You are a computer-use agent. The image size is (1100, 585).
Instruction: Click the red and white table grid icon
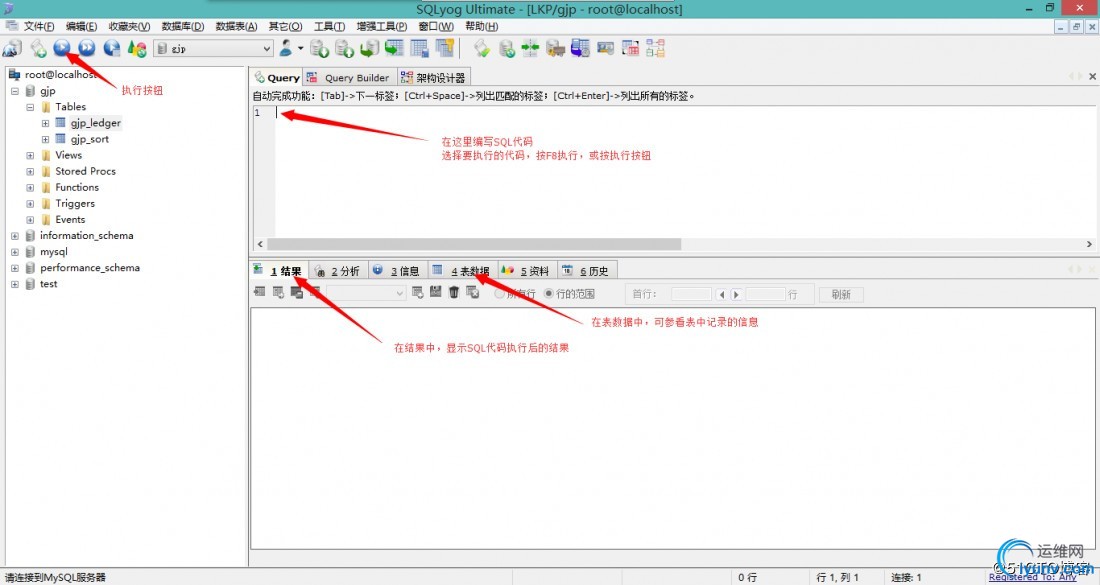point(631,48)
